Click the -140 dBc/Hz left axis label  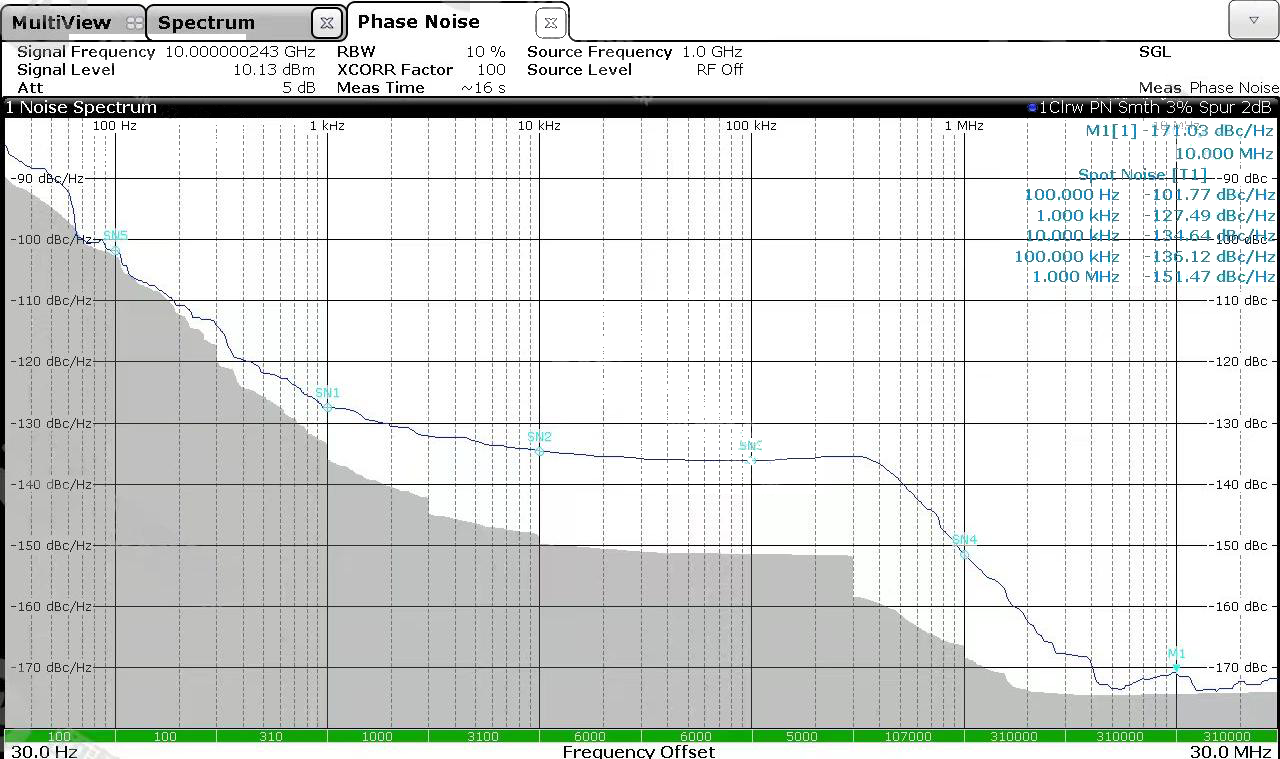[51, 484]
